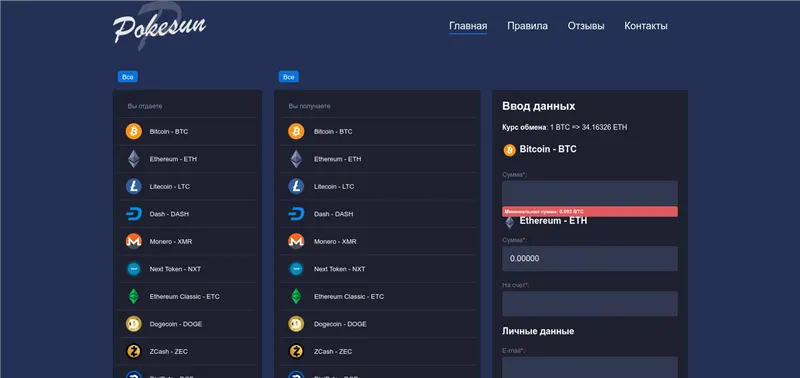
Task: Go to the Правила page
Action: pyautogui.click(x=528, y=26)
